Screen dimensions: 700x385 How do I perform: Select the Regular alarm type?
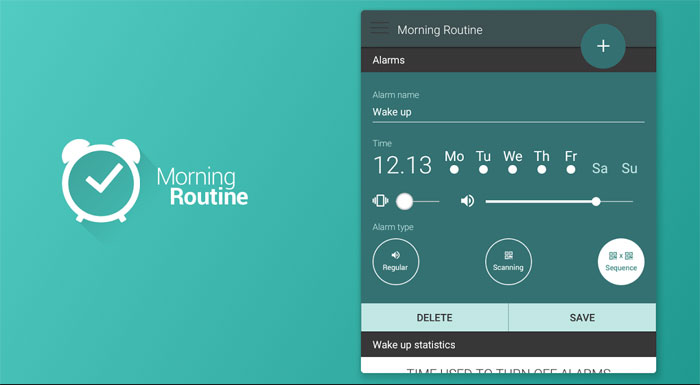click(396, 262)
